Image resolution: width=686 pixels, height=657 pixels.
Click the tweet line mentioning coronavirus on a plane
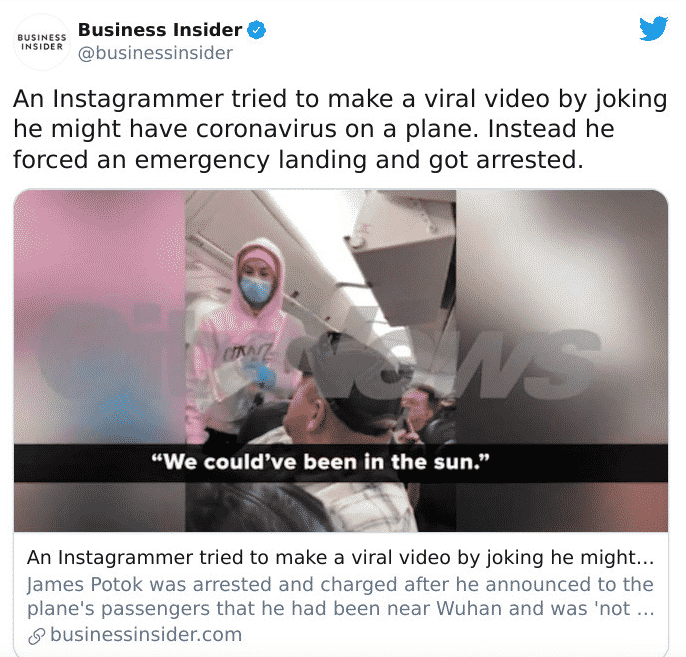point(314,129)
